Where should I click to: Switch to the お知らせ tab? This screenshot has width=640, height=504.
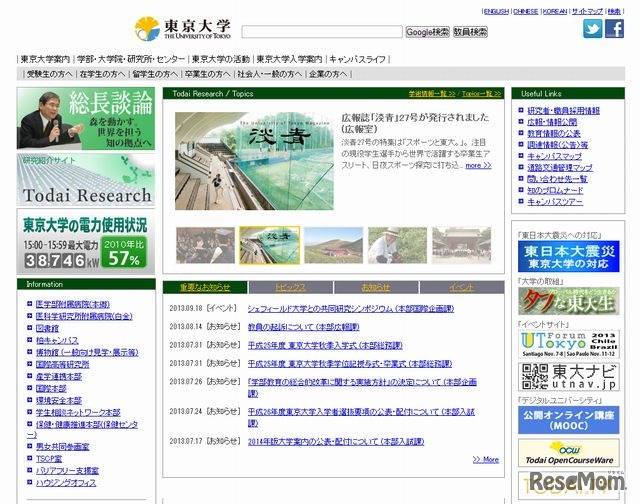point(376,287)
